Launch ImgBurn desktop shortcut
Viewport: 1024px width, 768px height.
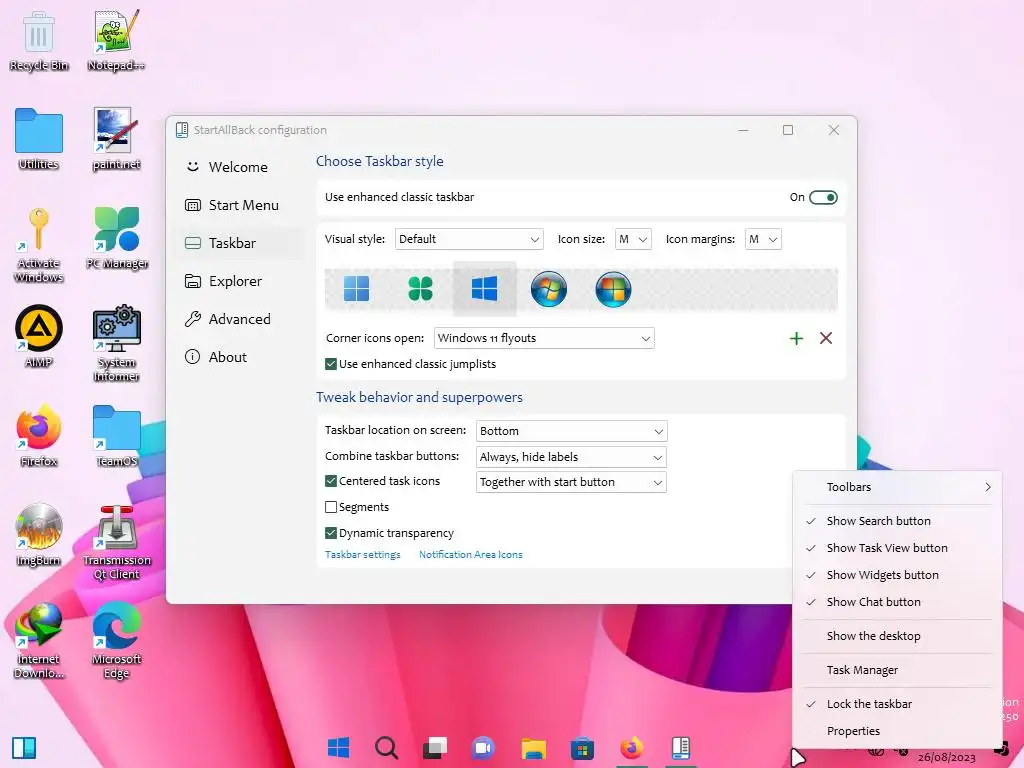tap(39, 536)
